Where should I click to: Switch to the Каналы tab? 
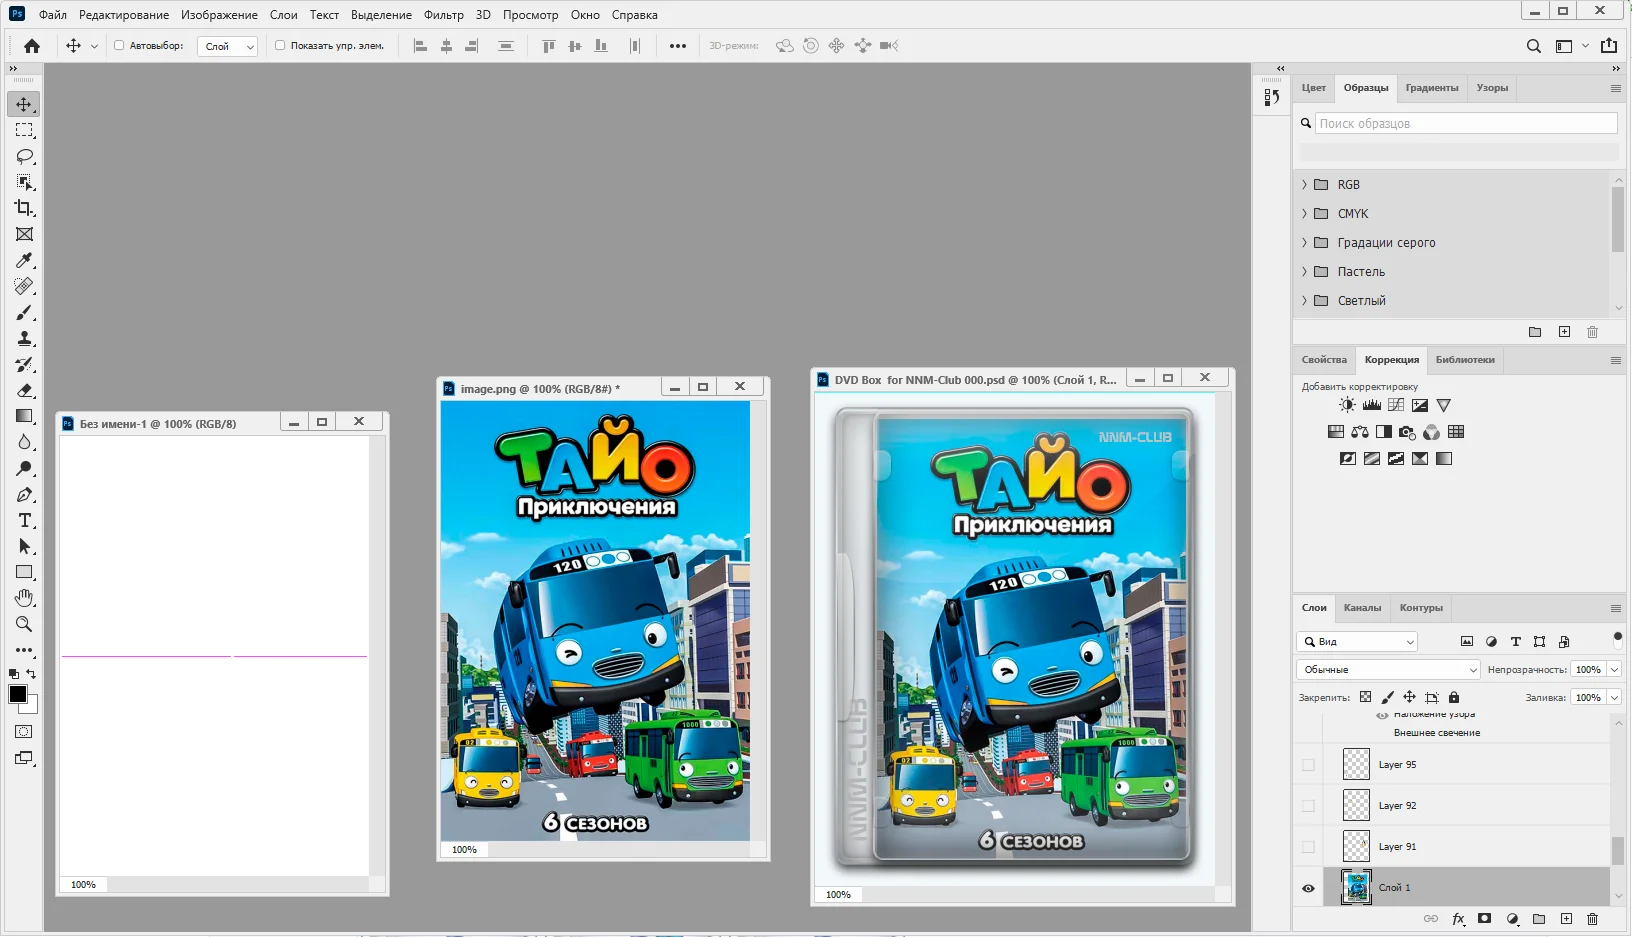point(1362,608)
